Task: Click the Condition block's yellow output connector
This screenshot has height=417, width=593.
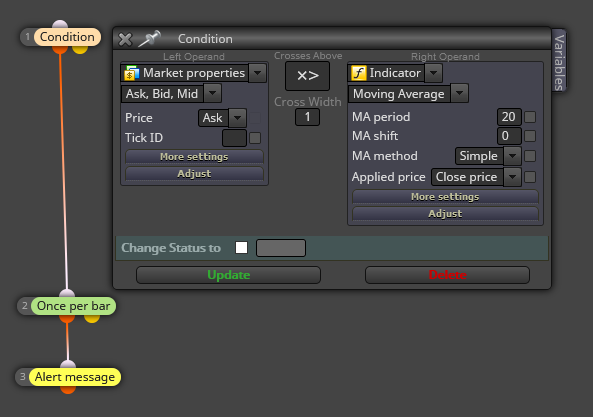Action: click(x=80, y=50)
